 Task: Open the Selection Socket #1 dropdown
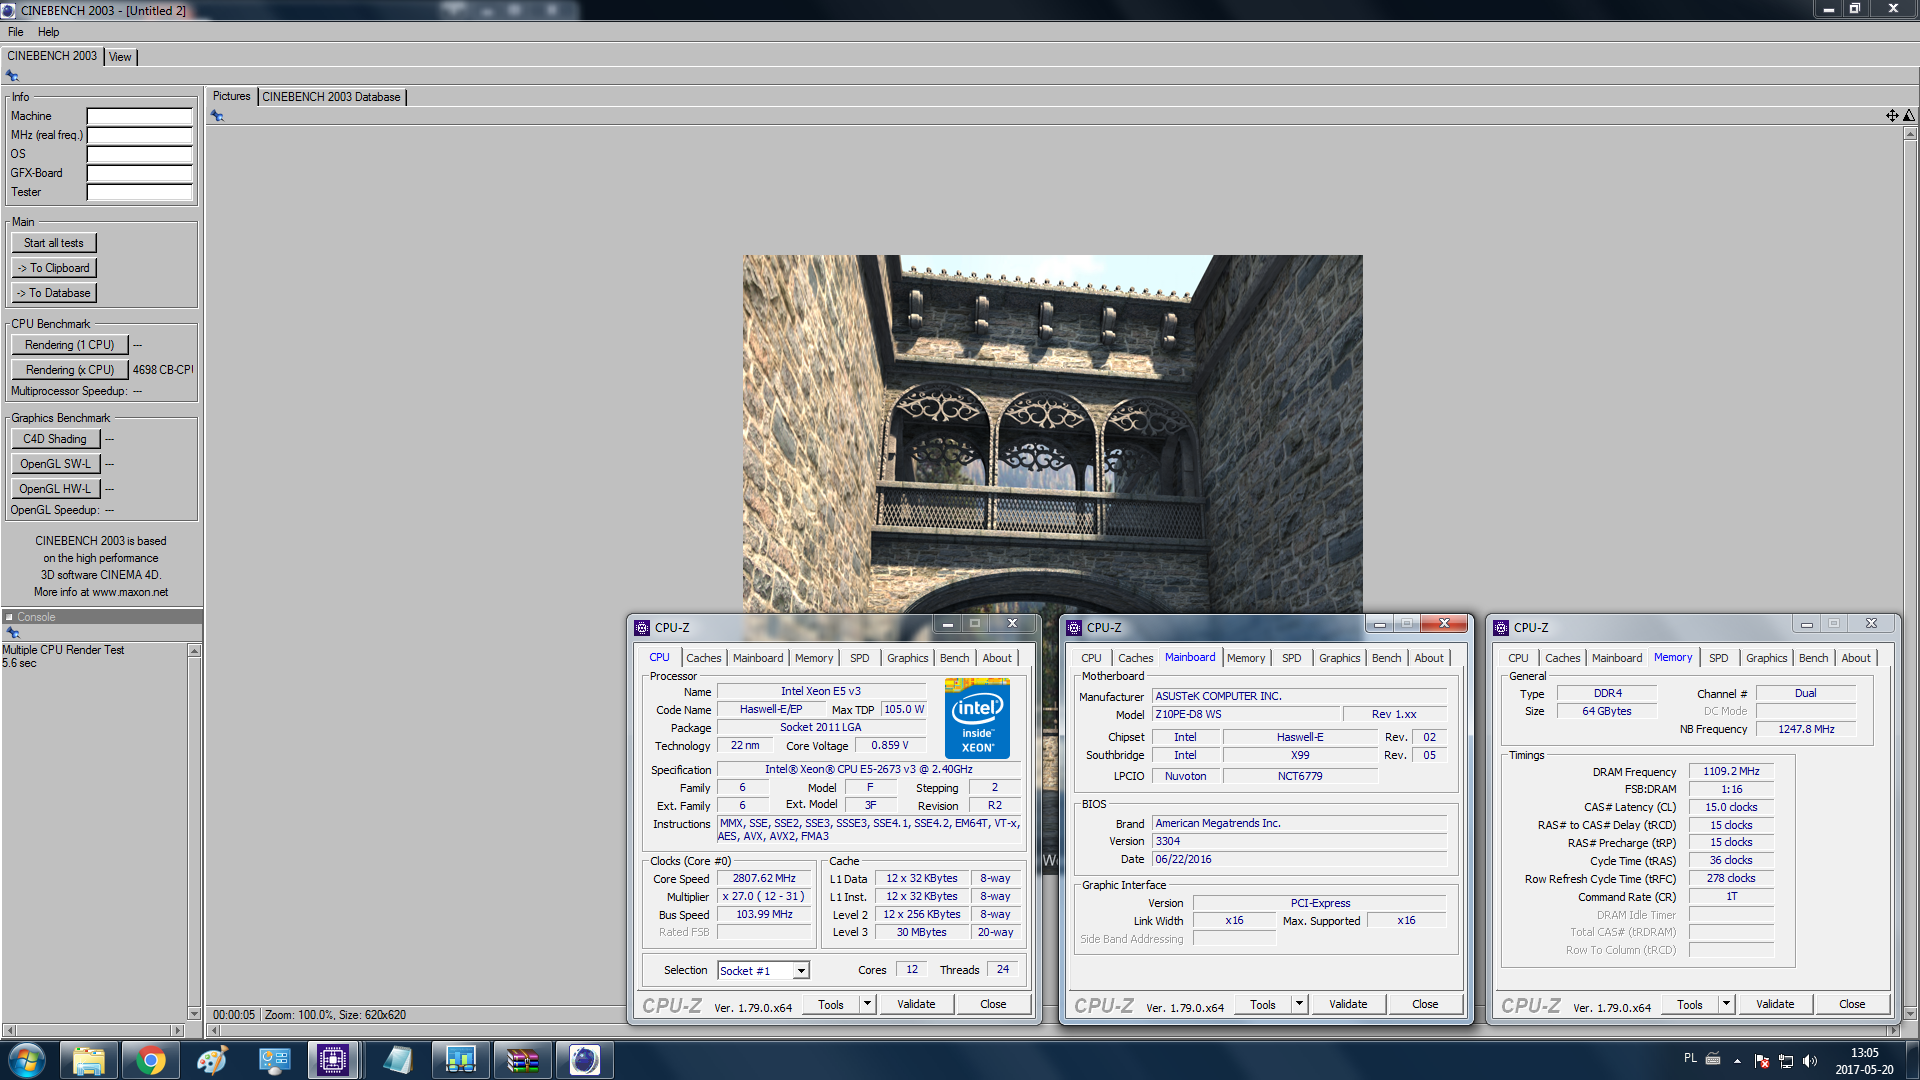pyautogui.click(x=801, y=971)
